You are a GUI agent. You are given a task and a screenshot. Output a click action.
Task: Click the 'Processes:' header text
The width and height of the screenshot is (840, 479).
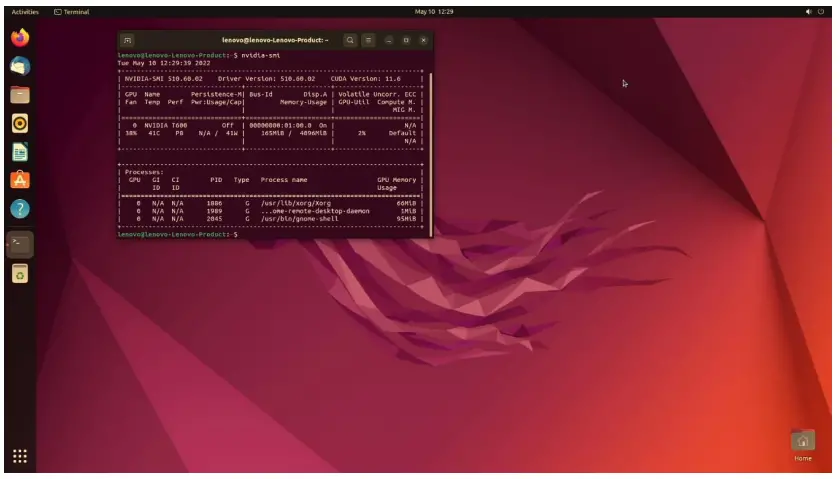click(144, 173)
